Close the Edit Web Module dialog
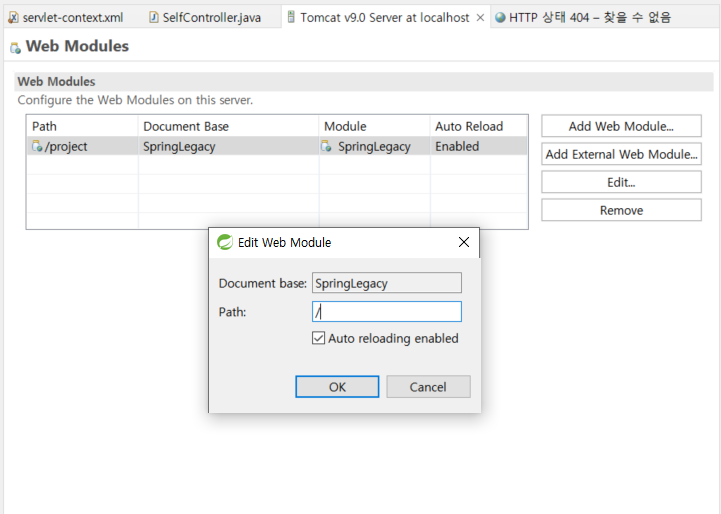721x514 pixels. coord(464,242)
